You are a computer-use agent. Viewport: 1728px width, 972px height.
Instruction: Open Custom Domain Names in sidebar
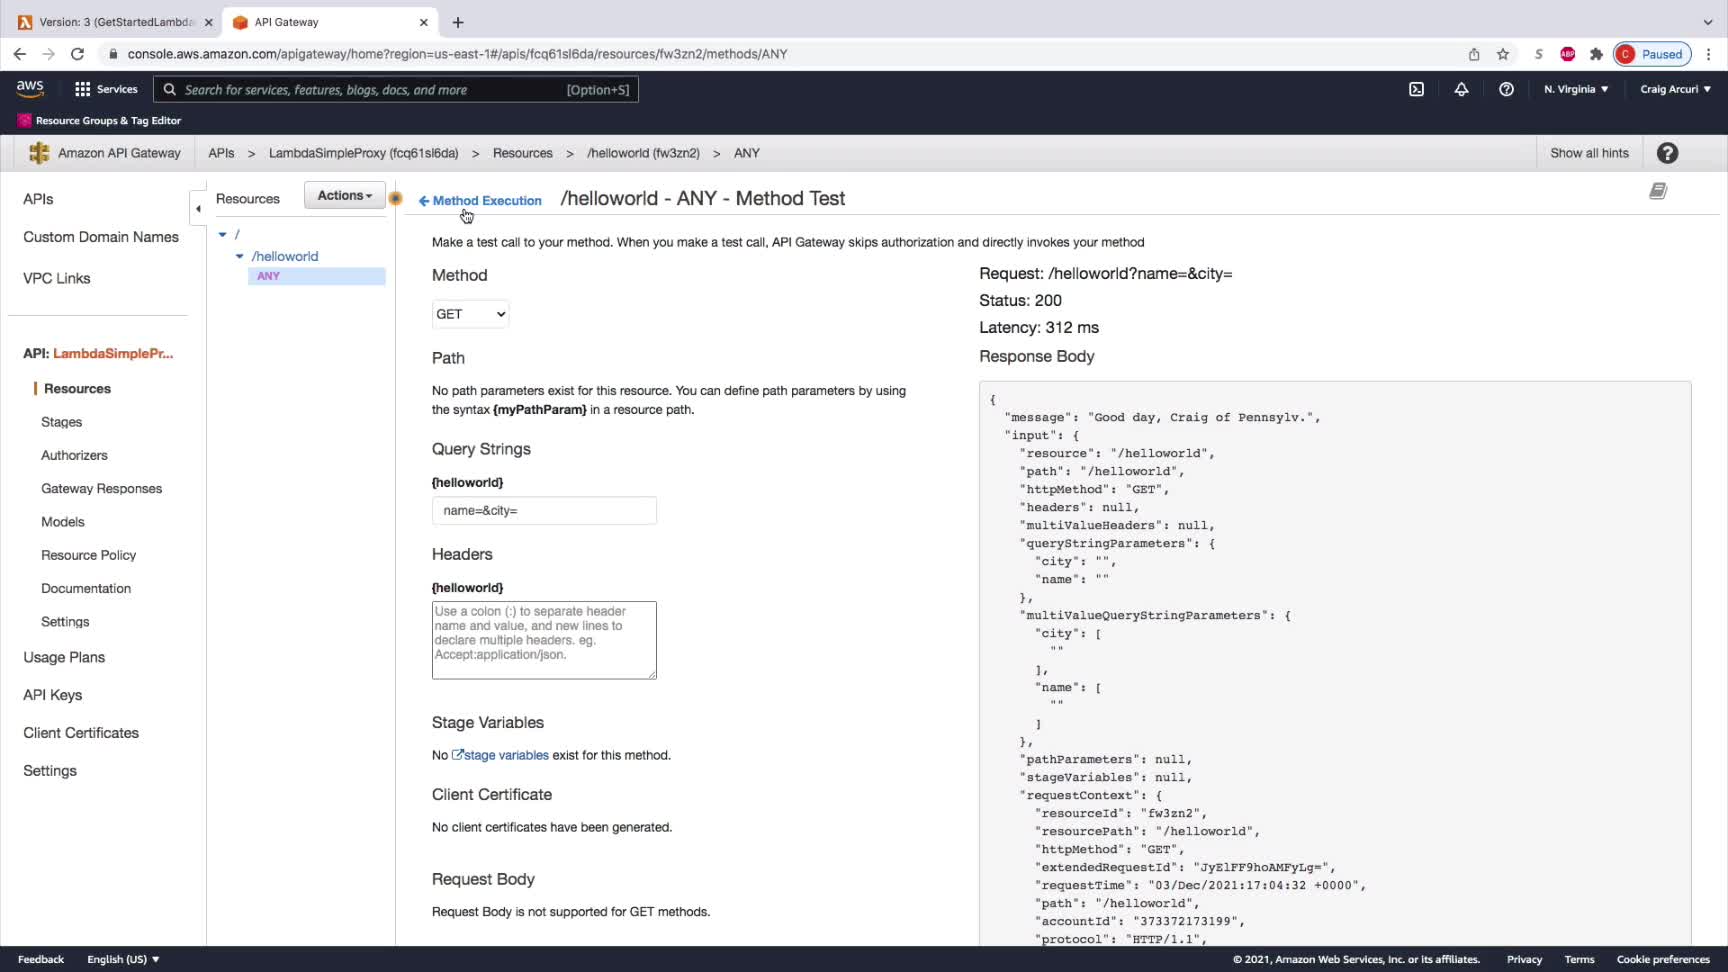(101, 237)
